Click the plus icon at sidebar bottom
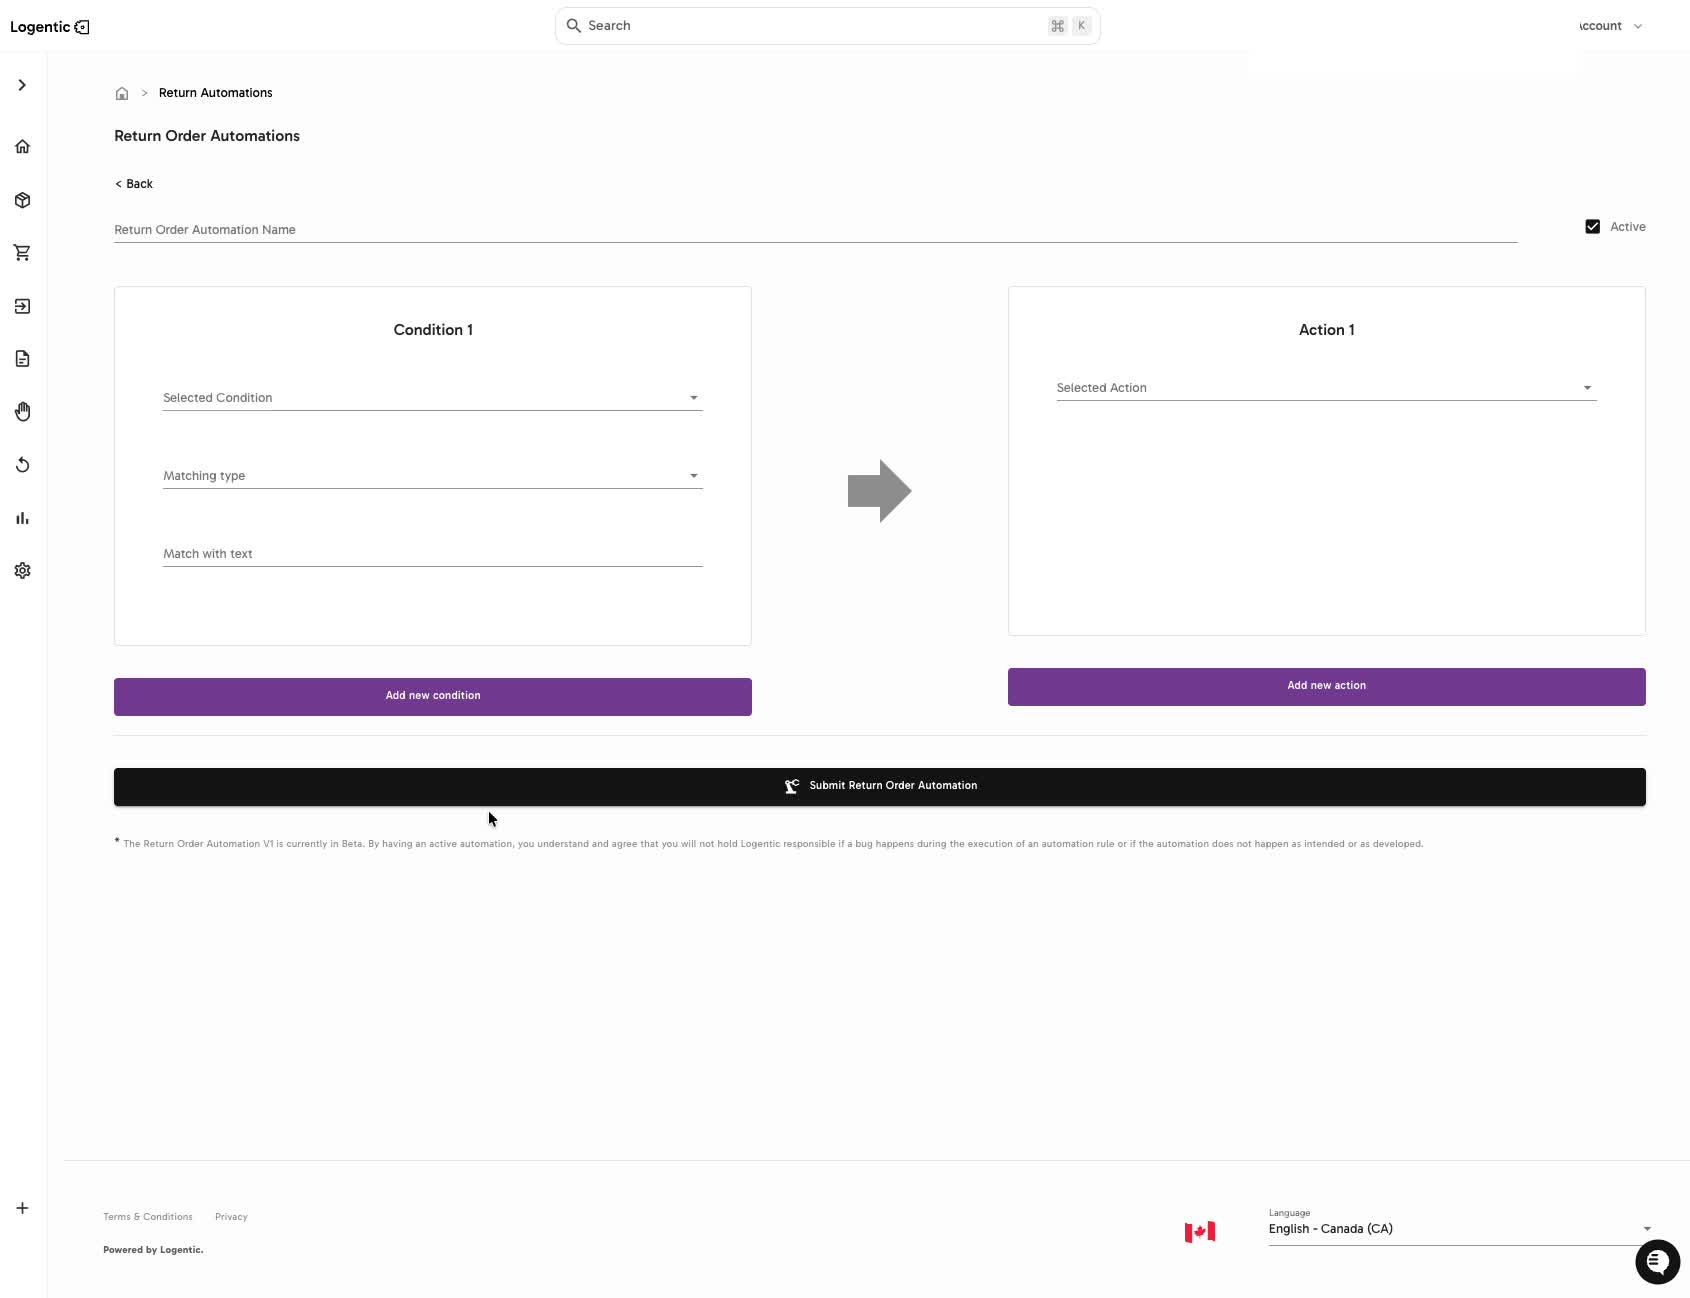Image resolution: width=1690 pixels, height=1298 pixels. tap(22, 1208)
